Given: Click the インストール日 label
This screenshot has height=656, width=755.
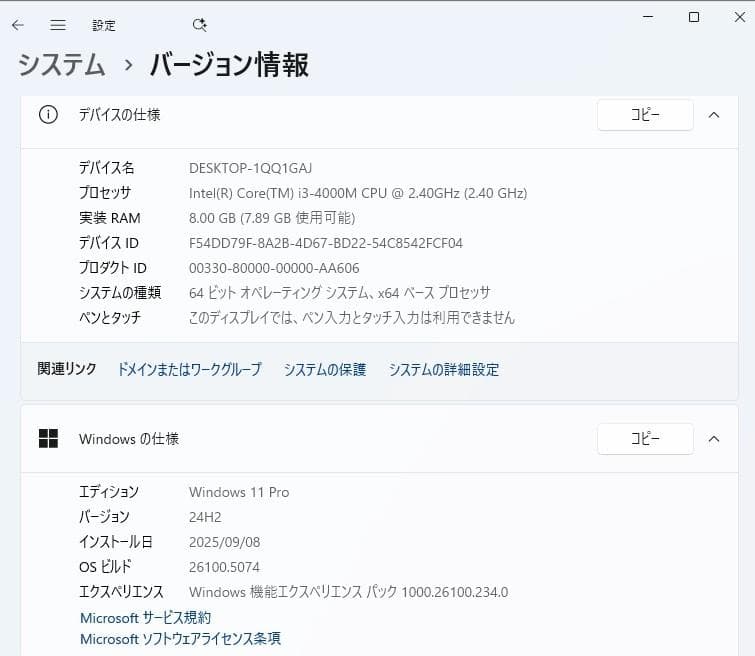Looking at the screenshot, I should [116, 542].
